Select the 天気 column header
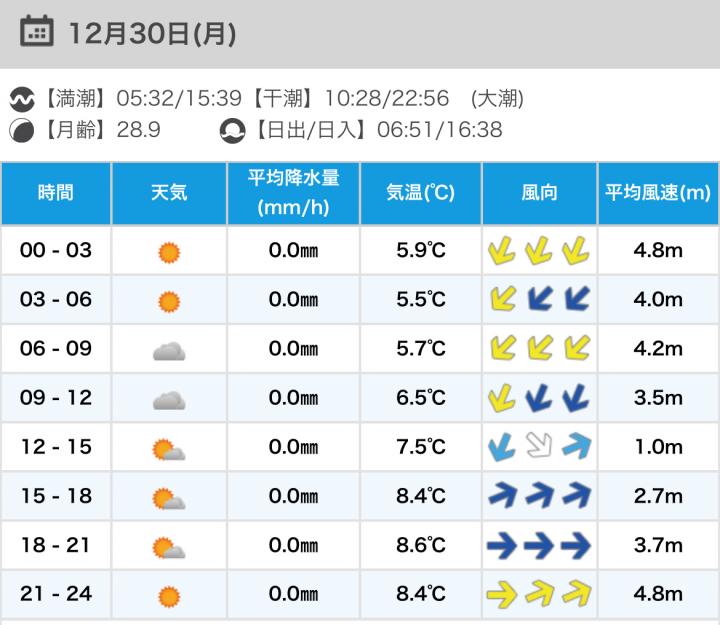 169,193
